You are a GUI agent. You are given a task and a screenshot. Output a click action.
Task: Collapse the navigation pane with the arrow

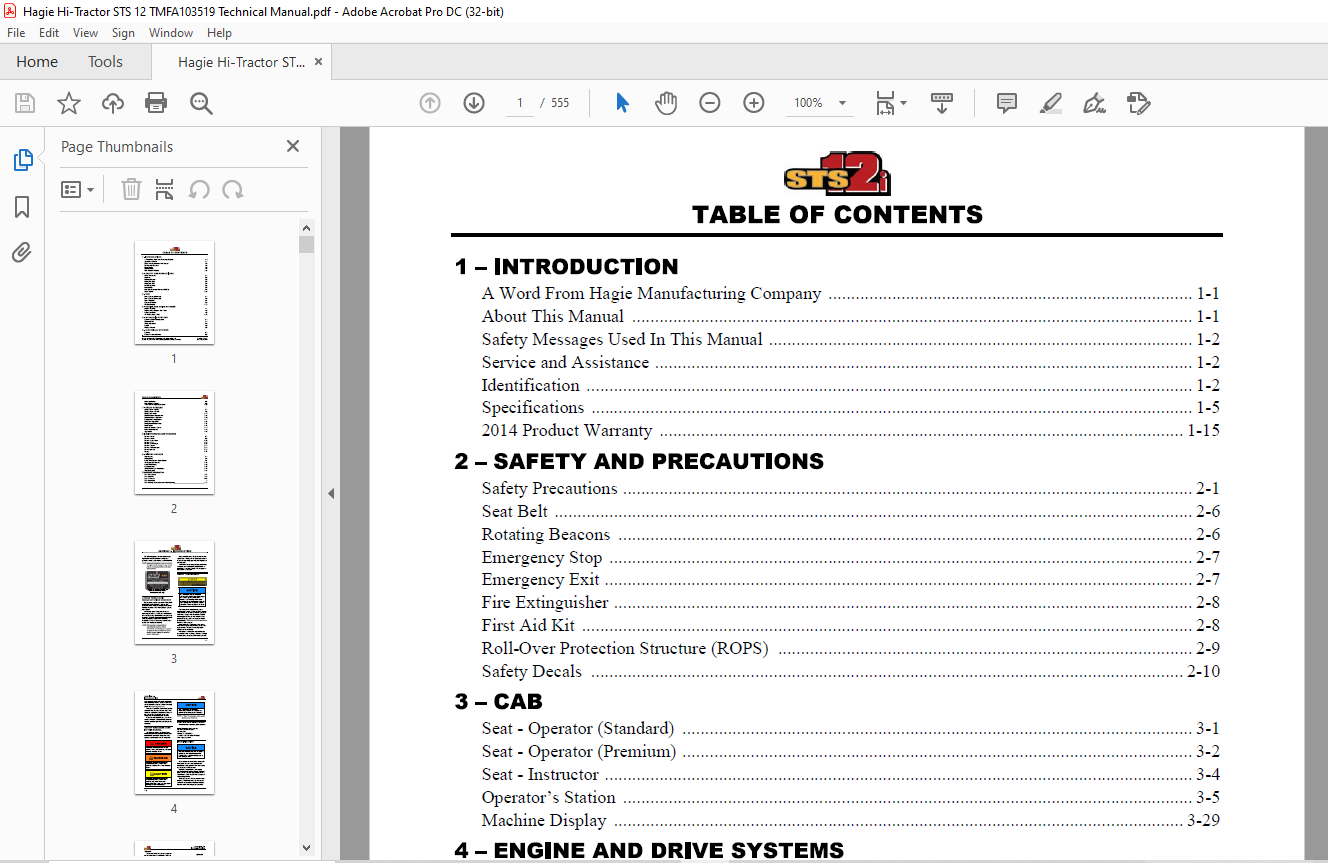click(x=331, y=493)
